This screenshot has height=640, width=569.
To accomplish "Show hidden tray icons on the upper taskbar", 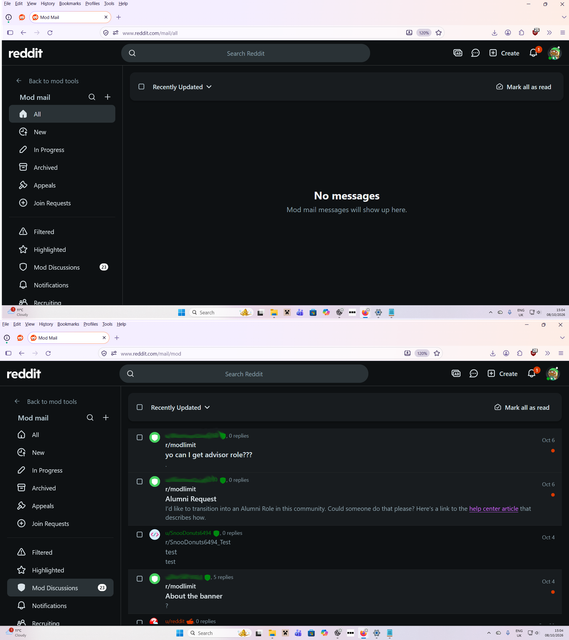I will [x=491, y=312].
